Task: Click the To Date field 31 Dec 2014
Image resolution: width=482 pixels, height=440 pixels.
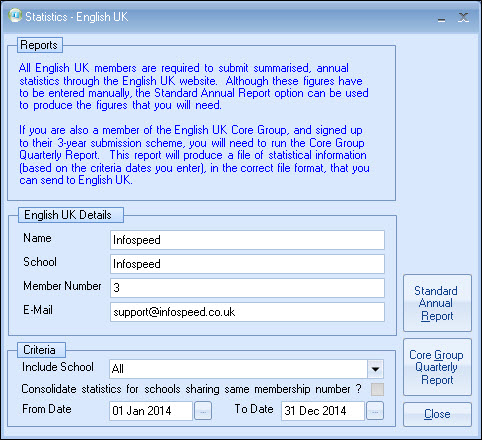Action: tap(323, 411)
